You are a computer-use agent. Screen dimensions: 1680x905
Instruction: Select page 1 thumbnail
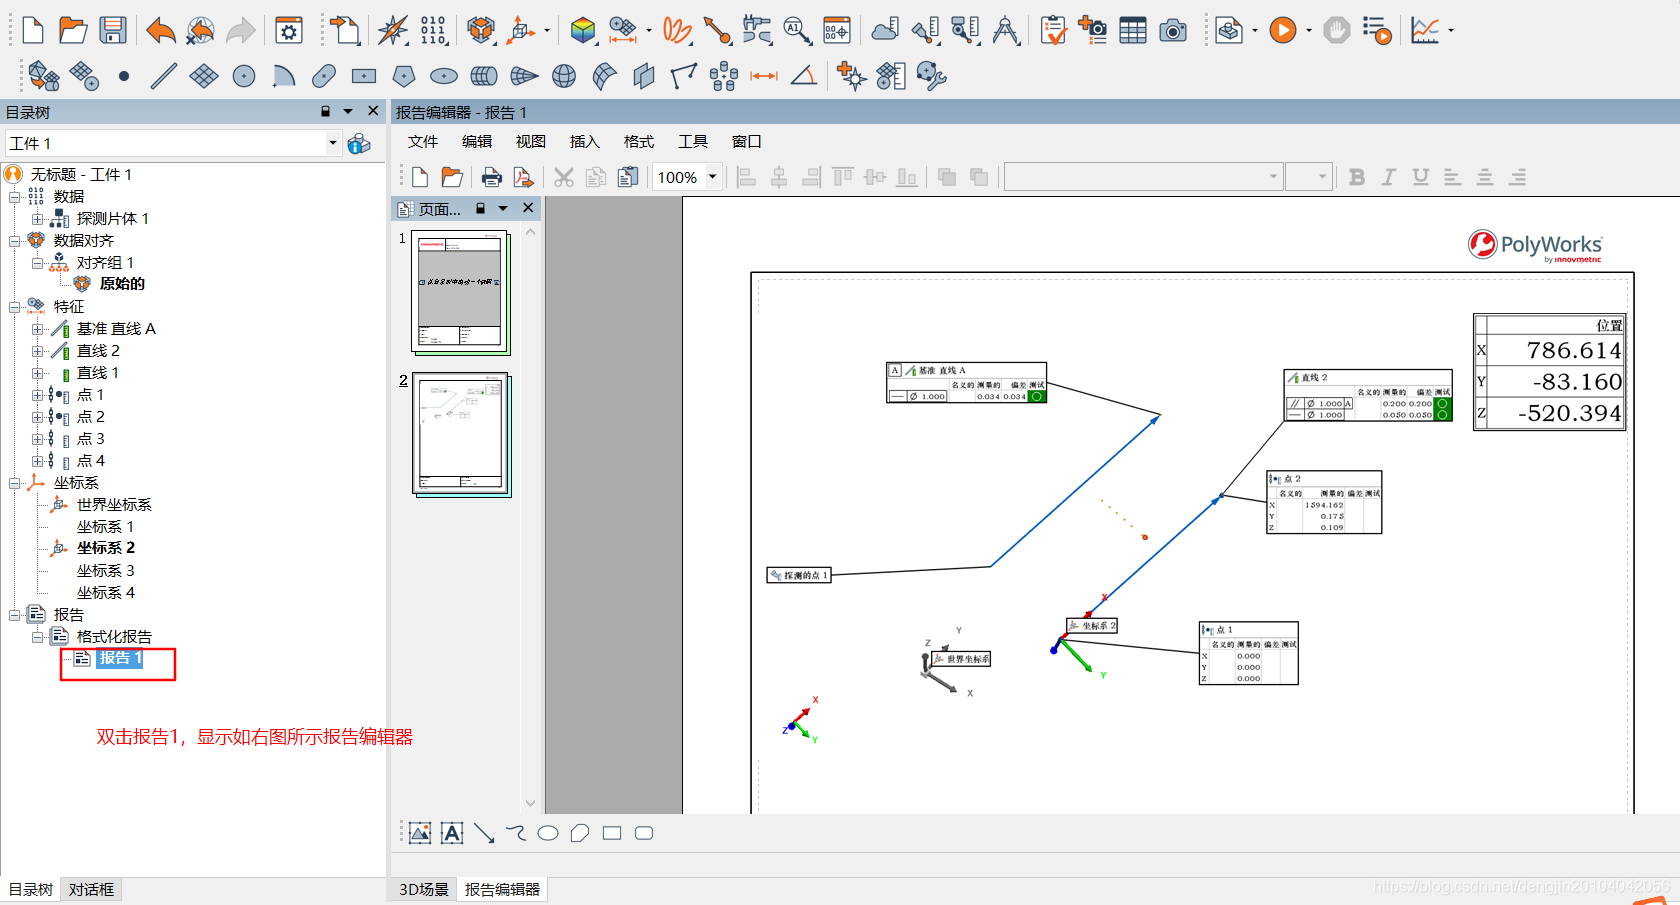click(461, 293)
